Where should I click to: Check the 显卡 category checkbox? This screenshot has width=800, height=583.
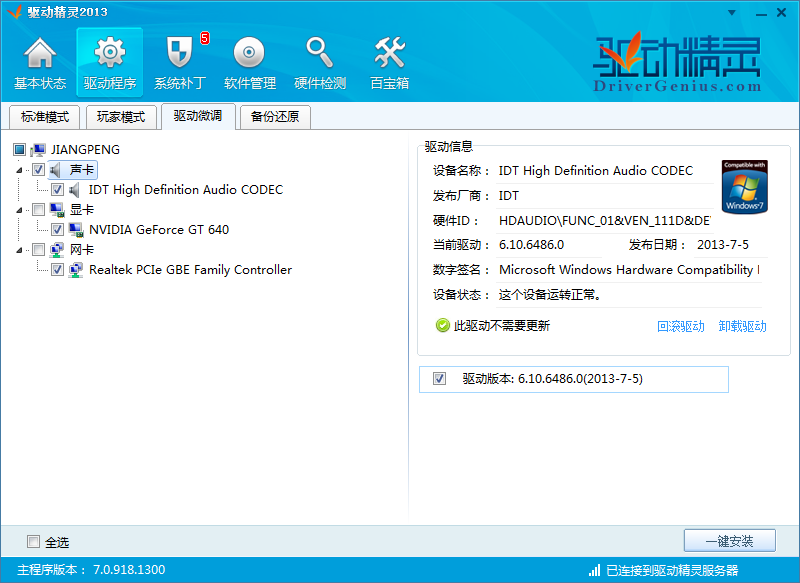(38, 209)
